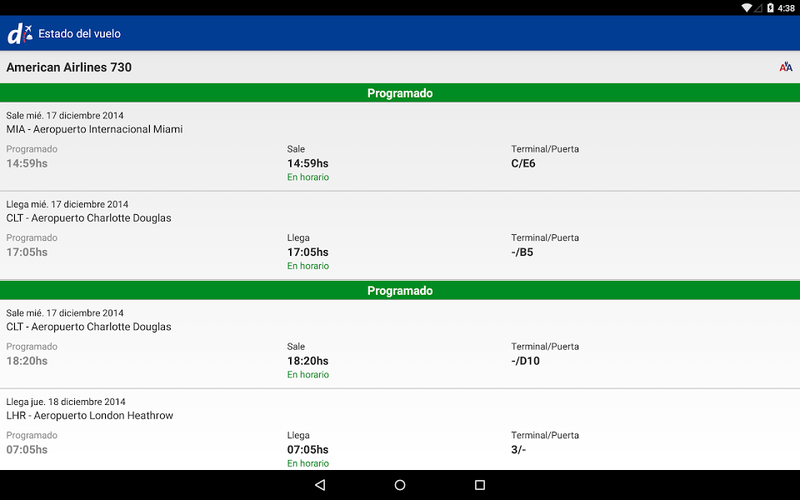The image size is (800, 500).
Task: Tap the American Airlines logo icon
Action: point(786,67)
